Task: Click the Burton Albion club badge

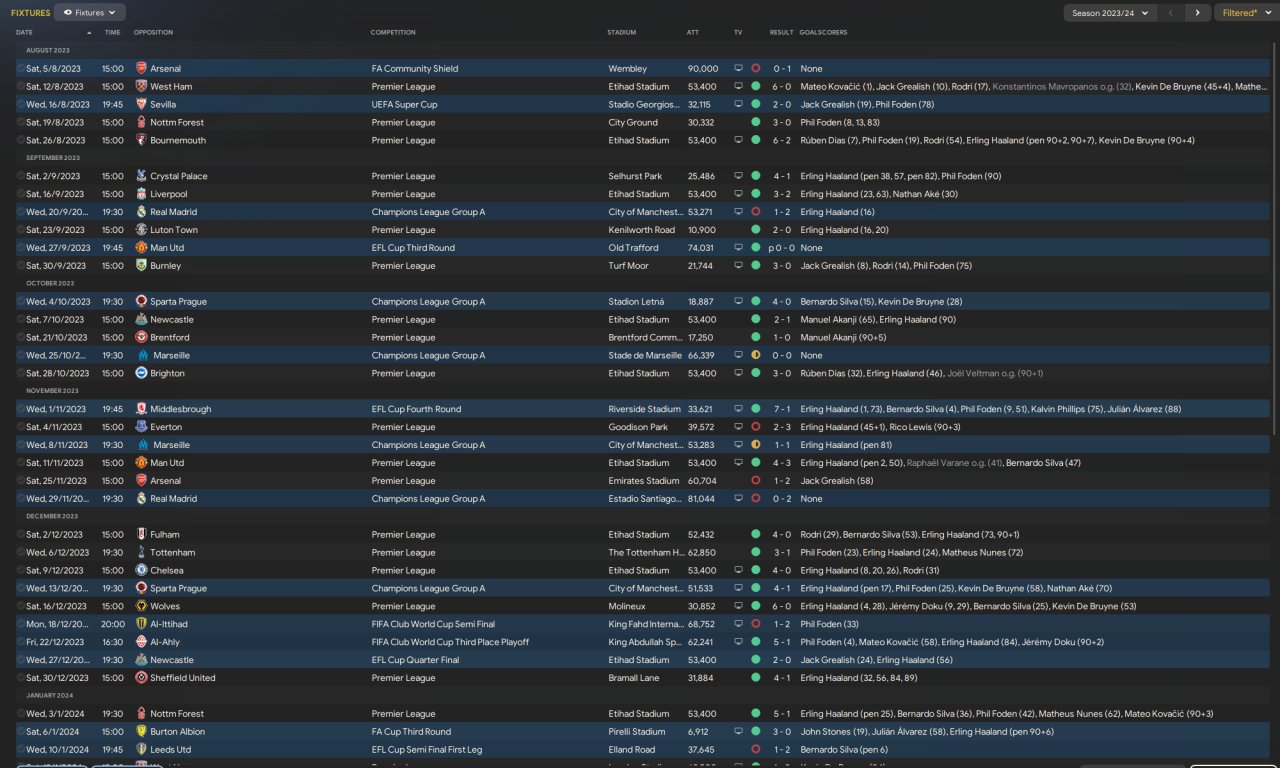Action: click(x=141, y=732)
